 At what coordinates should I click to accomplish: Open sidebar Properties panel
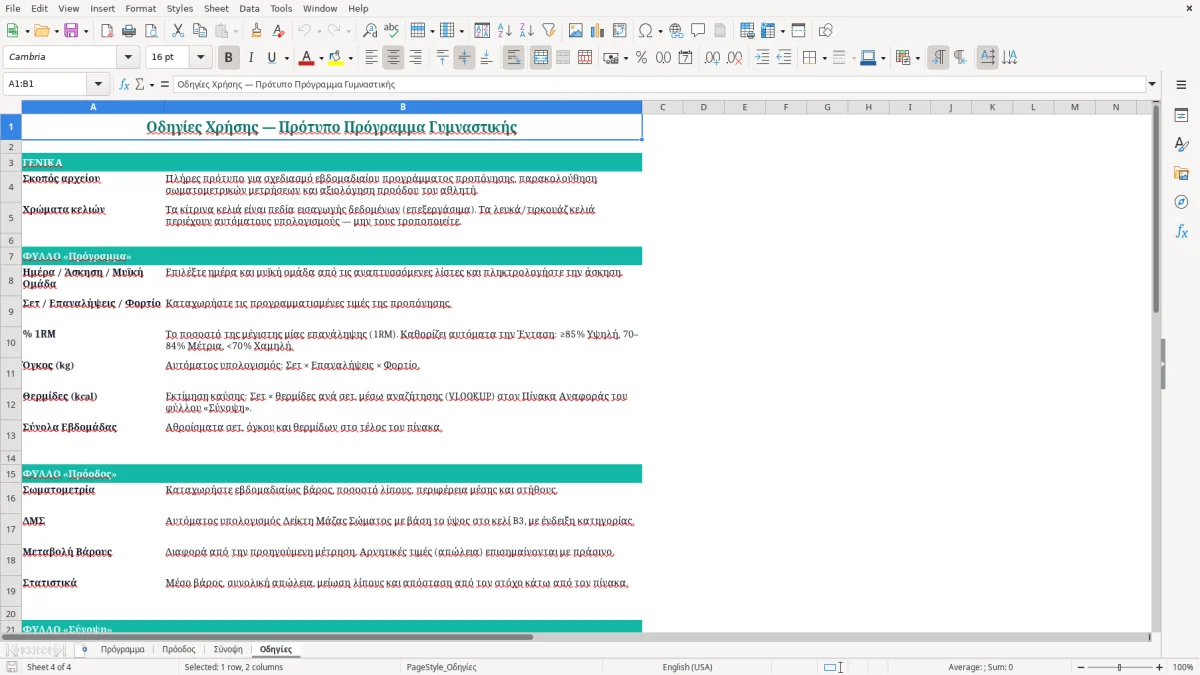pos(1181,116)
